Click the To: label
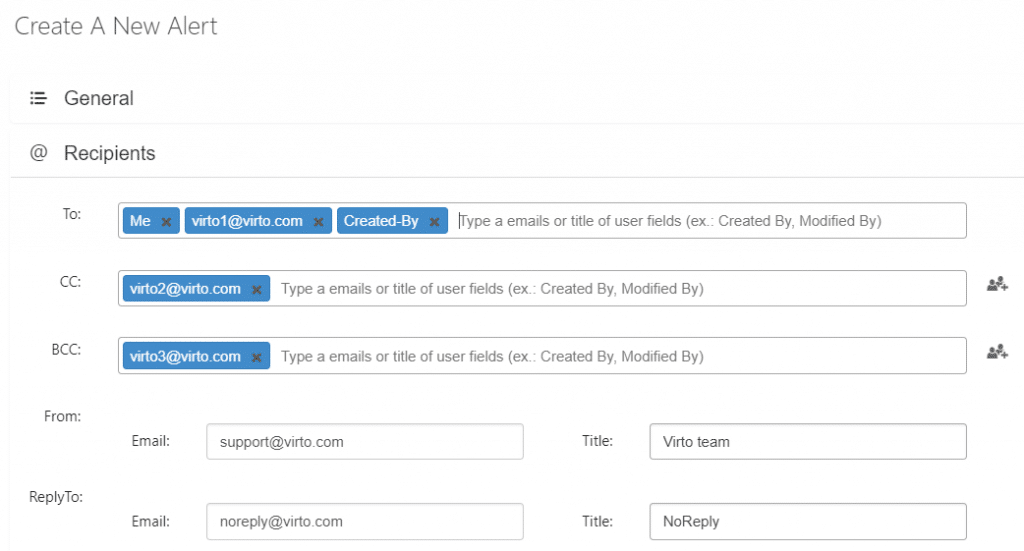Image resolution: width=1024 pixels, height=551 pixels. tap(72, 213)
